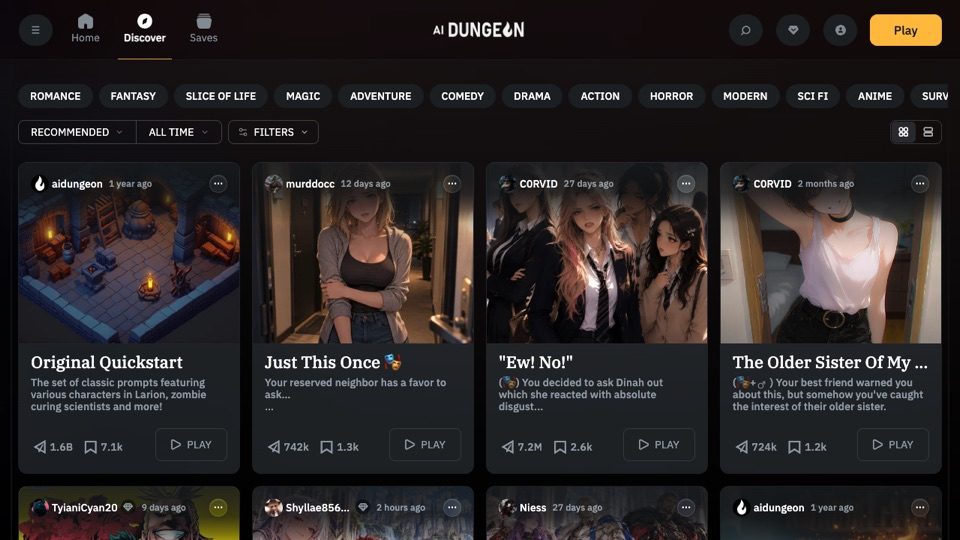Screen dimensions: 960x540
Task: Open options menu on "Ew! No!" card
Action: point(686,184)
